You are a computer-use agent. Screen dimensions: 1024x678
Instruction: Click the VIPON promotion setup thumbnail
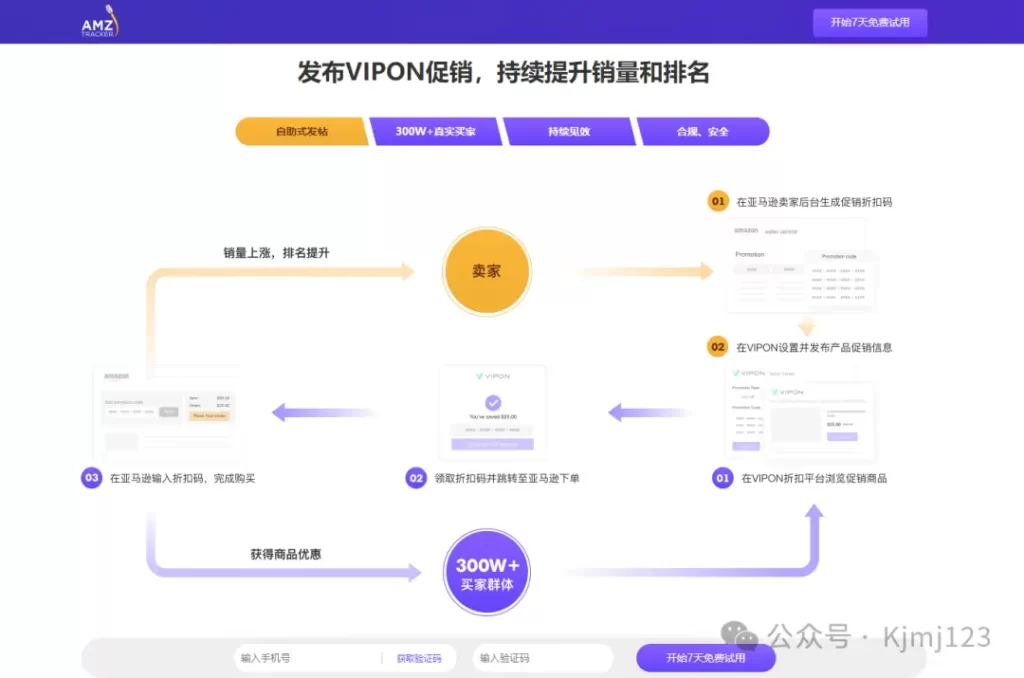point(801,413)
